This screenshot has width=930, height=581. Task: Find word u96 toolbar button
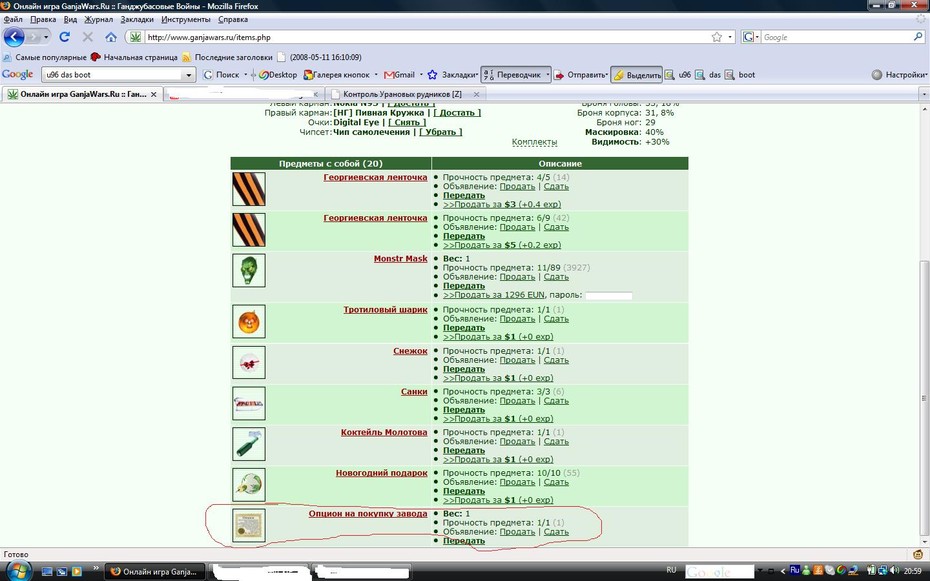tap(678, 75)
